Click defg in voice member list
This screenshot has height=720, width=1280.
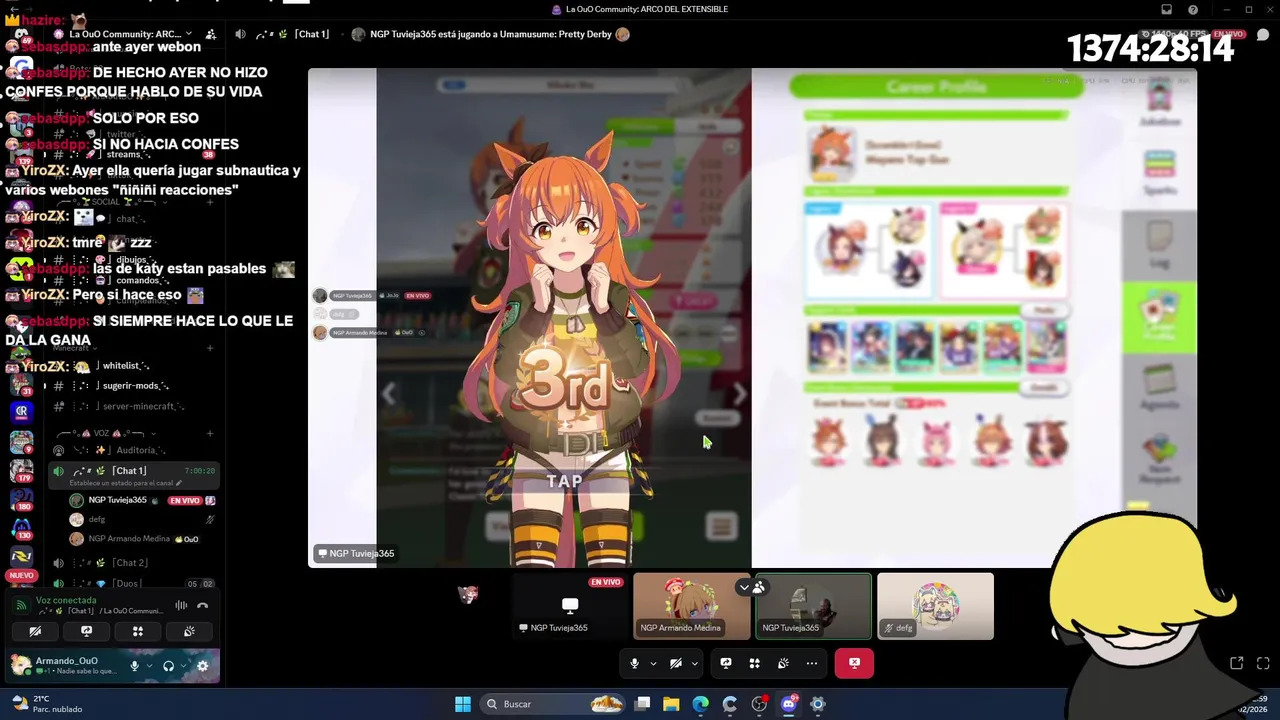142,519
